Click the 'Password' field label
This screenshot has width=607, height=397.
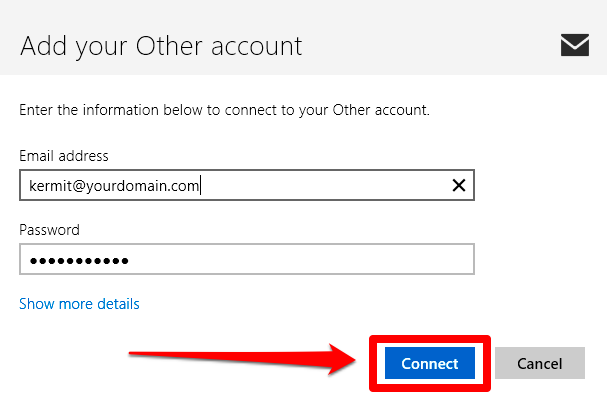click(x=50, y=230)
